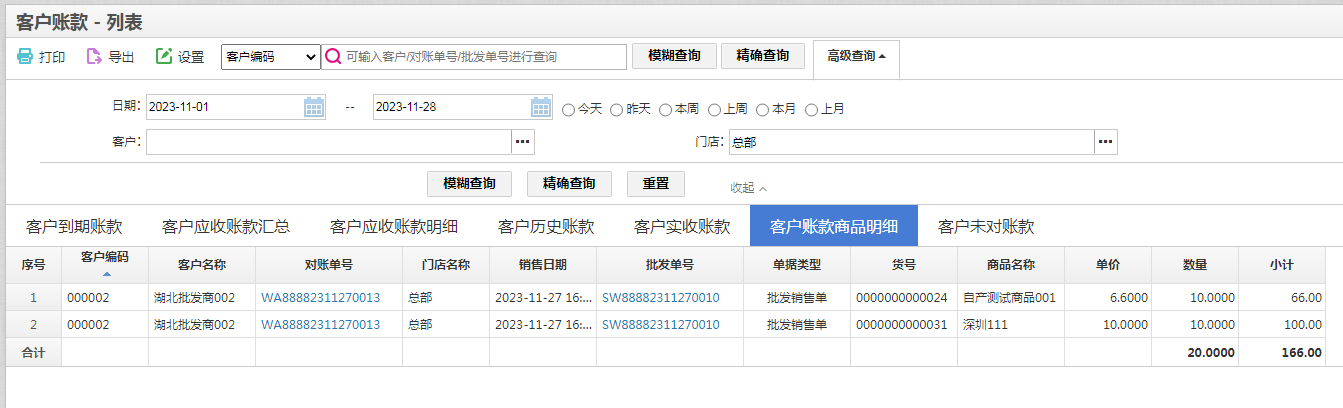The height and width of the screenshot is (408, 1343).
Task: Click the 销售日期 column header
Action: click(542, 265)
